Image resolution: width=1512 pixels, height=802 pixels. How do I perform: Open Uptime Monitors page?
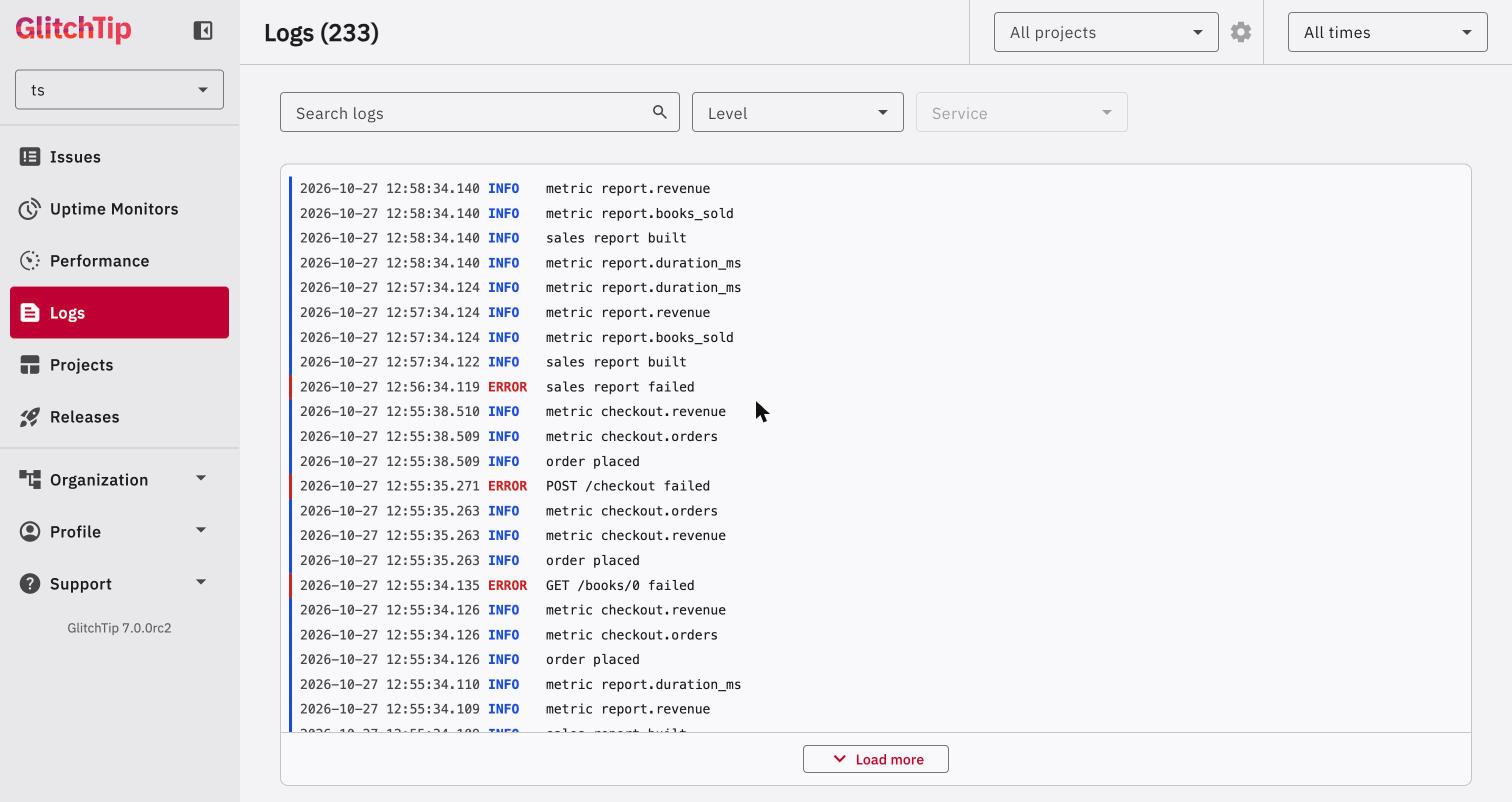[119, 209]
